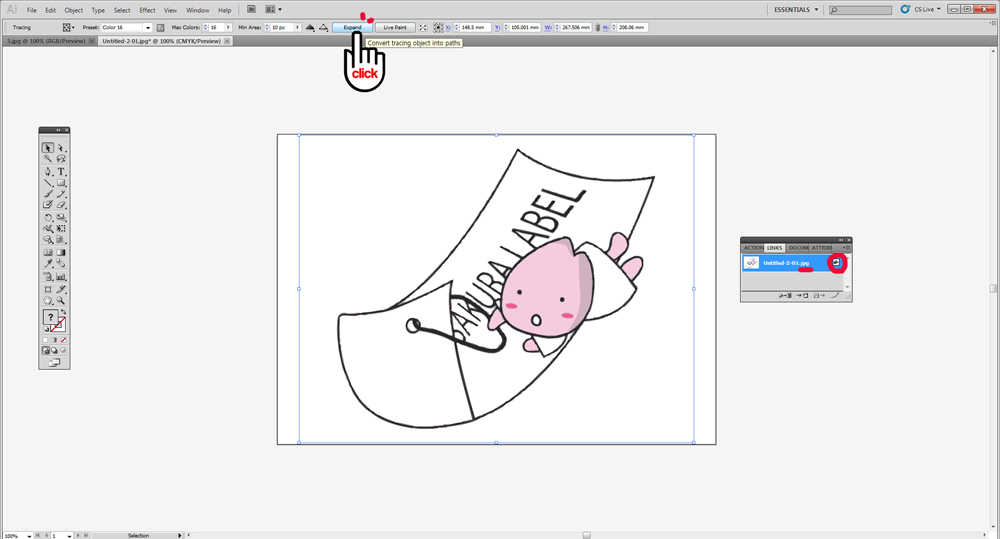Screen dimensions: 1000x539
Task: Expand Min Area value flyout arrow
Action: [x=298, y=27]
